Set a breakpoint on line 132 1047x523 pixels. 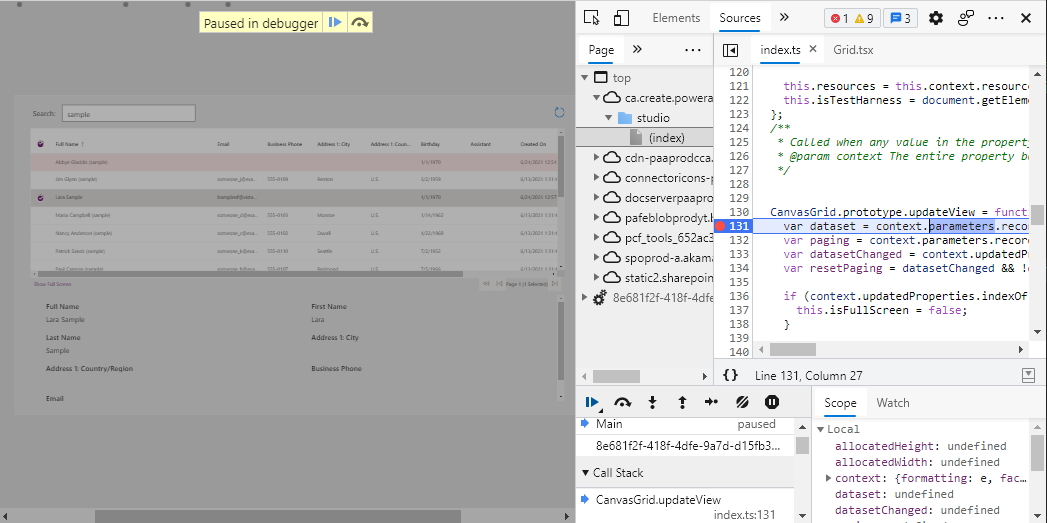coord(739,240)
